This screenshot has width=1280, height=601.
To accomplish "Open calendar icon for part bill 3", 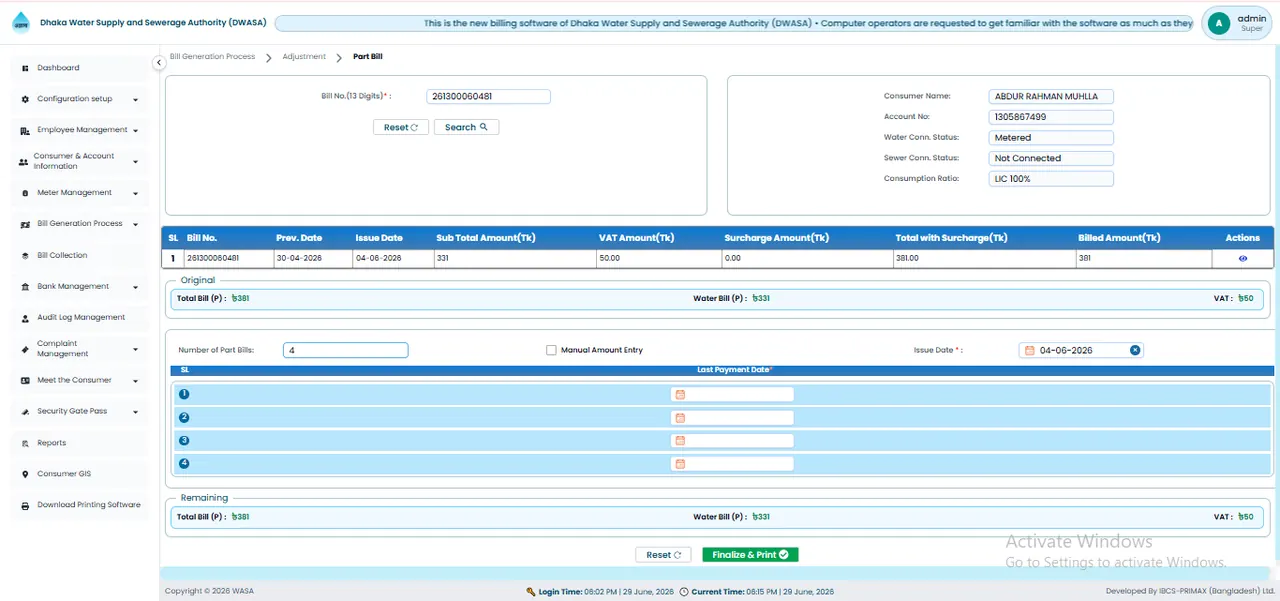I will (680, 441).
